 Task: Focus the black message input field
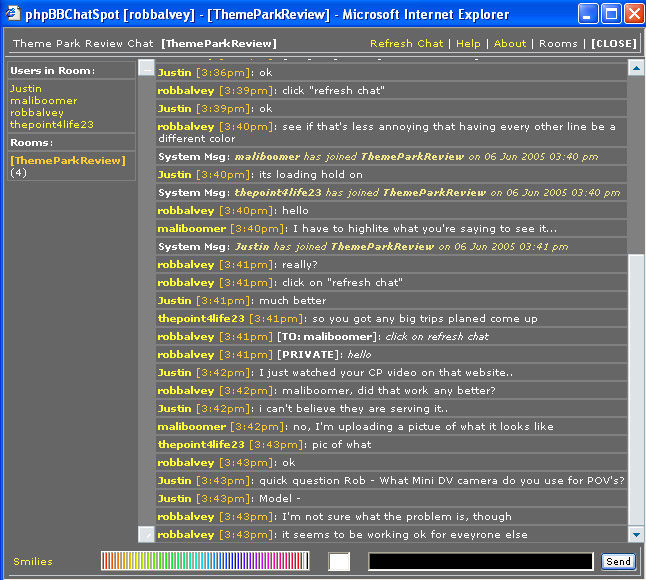(481, 561)
